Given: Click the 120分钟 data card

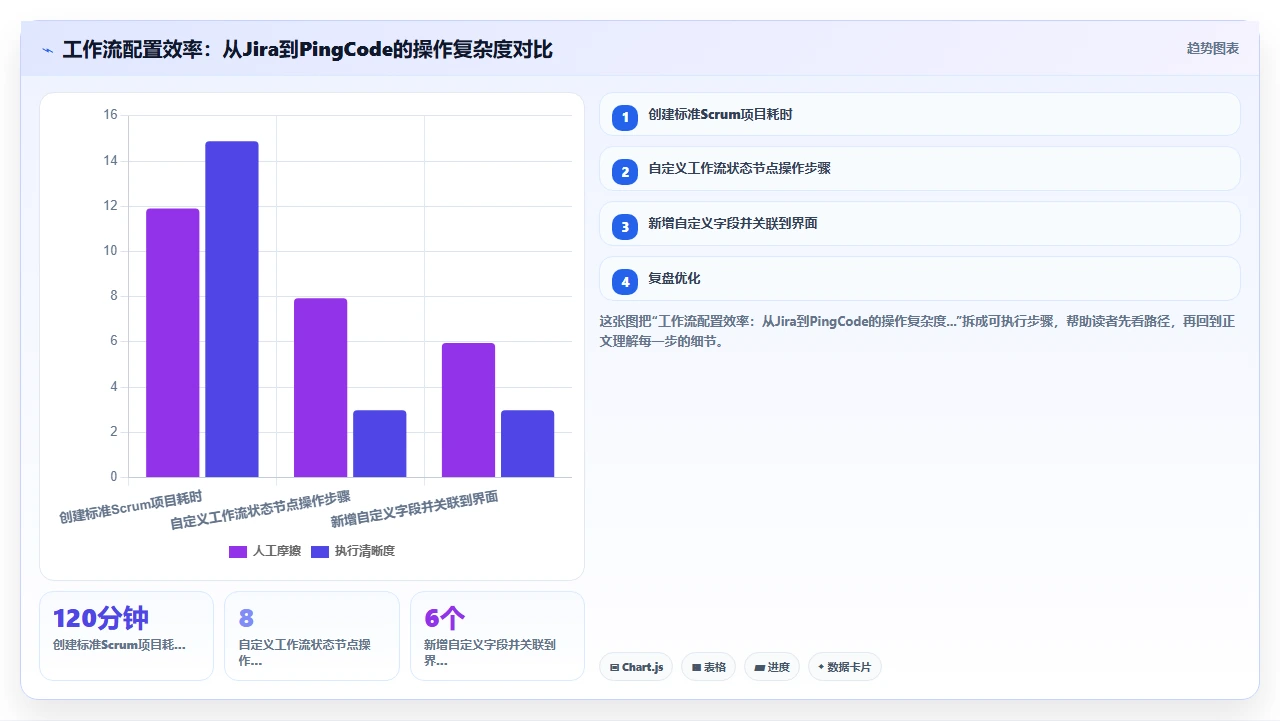Looking at the screenshot, I should [x=127, y=636].
